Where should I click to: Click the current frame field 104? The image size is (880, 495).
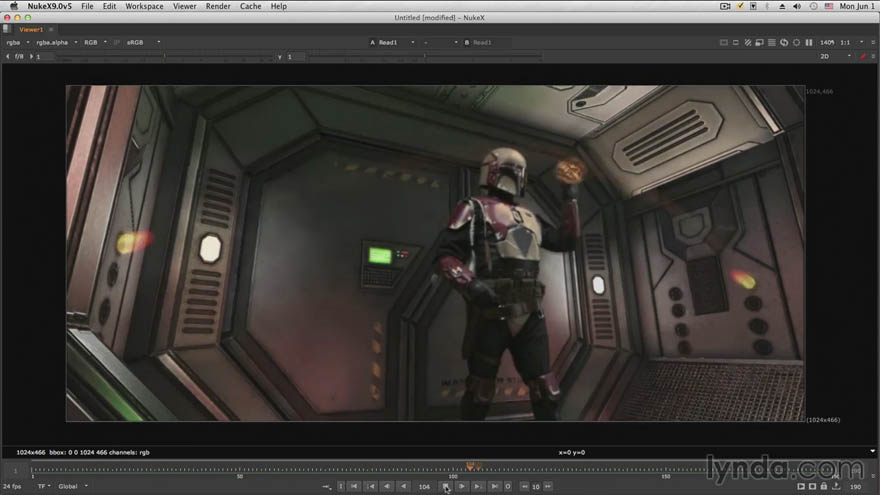[424, 487]
